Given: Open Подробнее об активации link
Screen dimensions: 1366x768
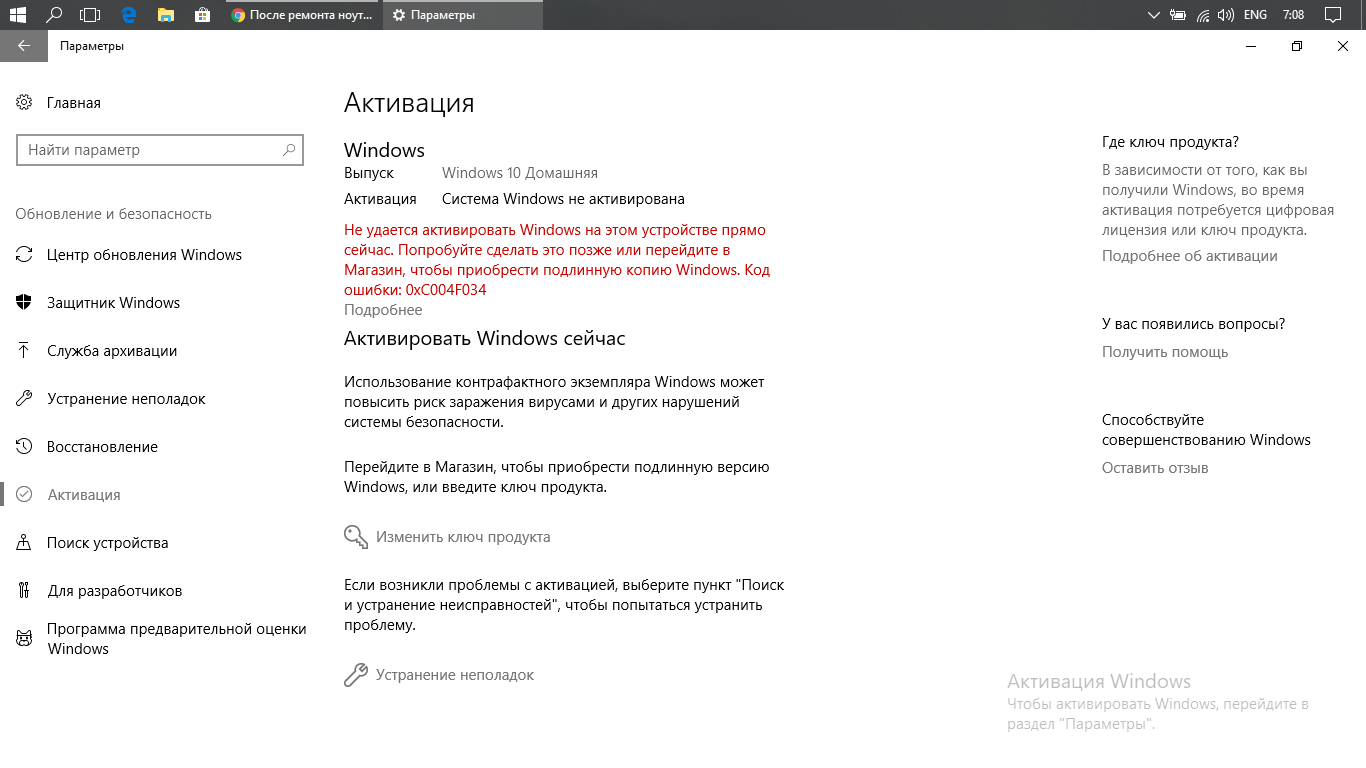Looking at the screenshot, I should (1190, 256).
